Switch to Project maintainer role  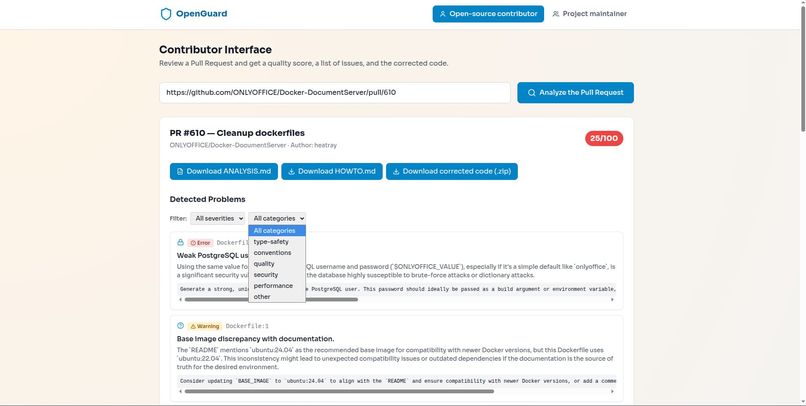point(590,14)
